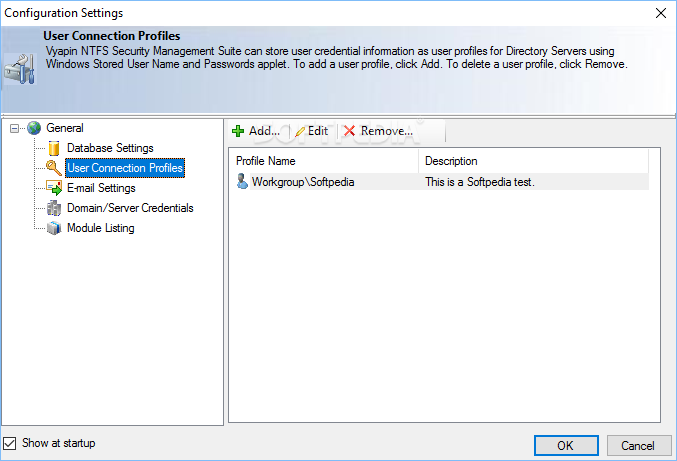Click the pencil Edit icon
This screenshot has width=677, height=461.
[x=300, y=131]
